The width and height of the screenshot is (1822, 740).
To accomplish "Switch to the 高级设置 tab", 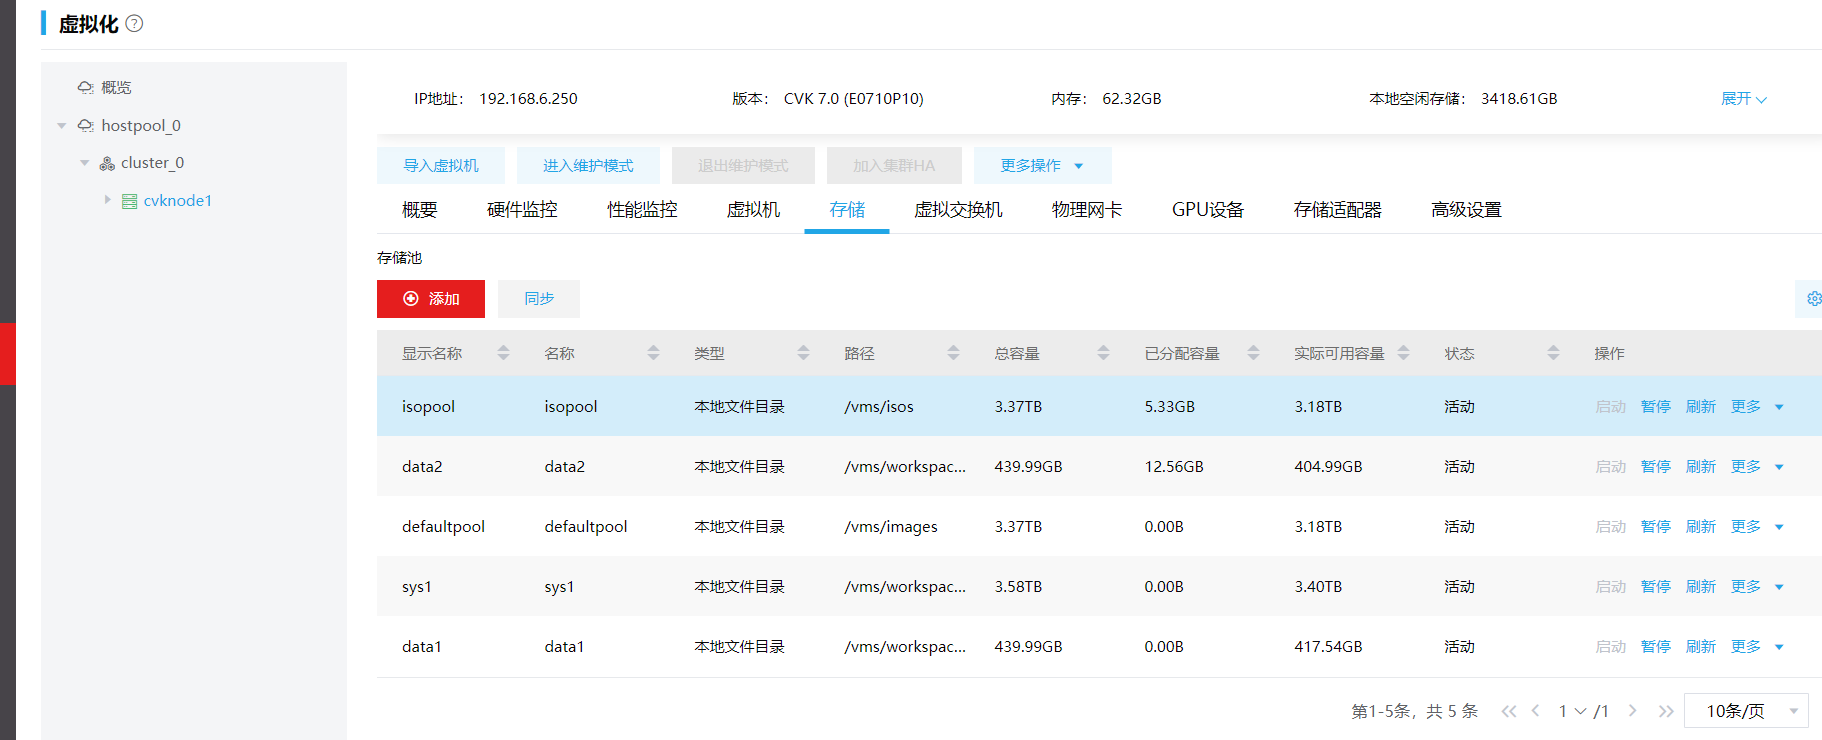I will (1466, 210).
